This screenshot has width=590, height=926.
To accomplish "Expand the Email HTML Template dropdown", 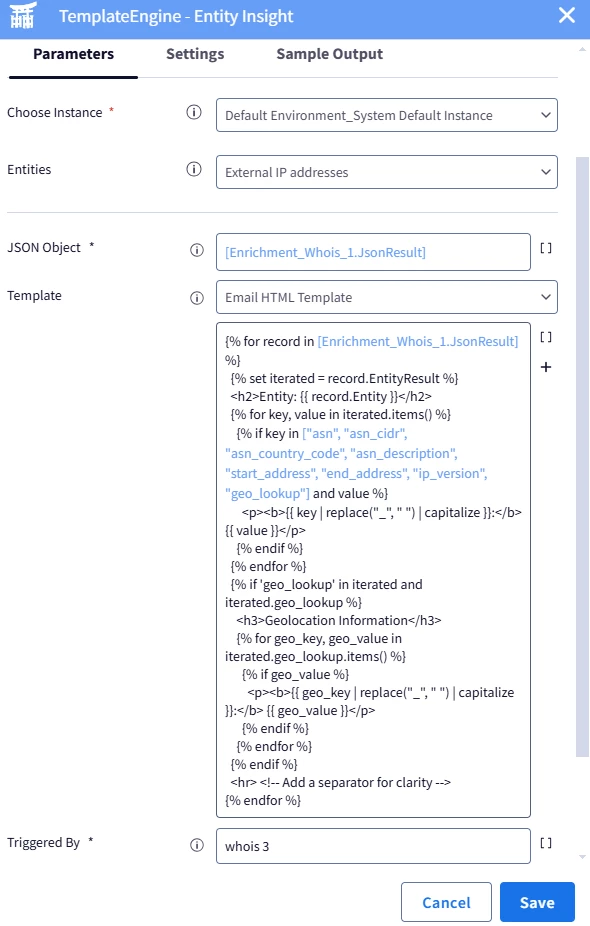I will 387,297.
